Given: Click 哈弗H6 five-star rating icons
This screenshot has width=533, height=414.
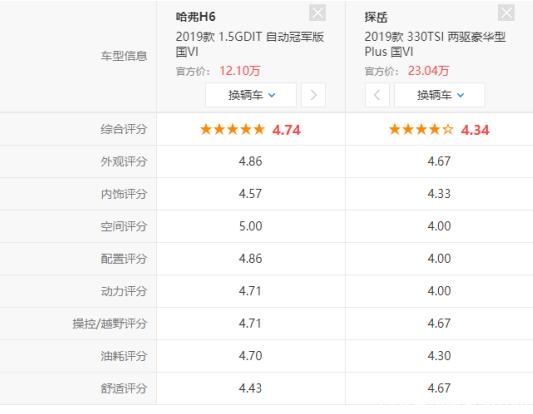Looking at the screenshot, I should tap(233, 130).
